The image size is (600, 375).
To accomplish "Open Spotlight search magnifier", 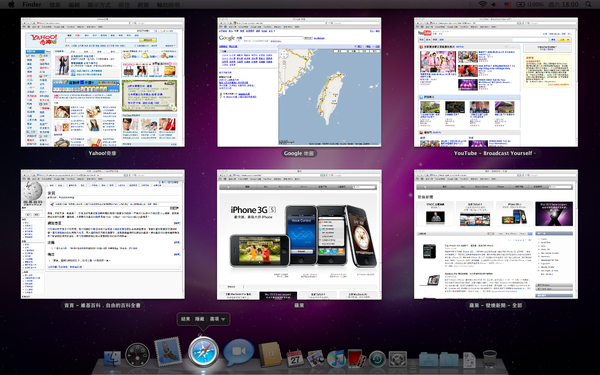I will coord(589,4).
